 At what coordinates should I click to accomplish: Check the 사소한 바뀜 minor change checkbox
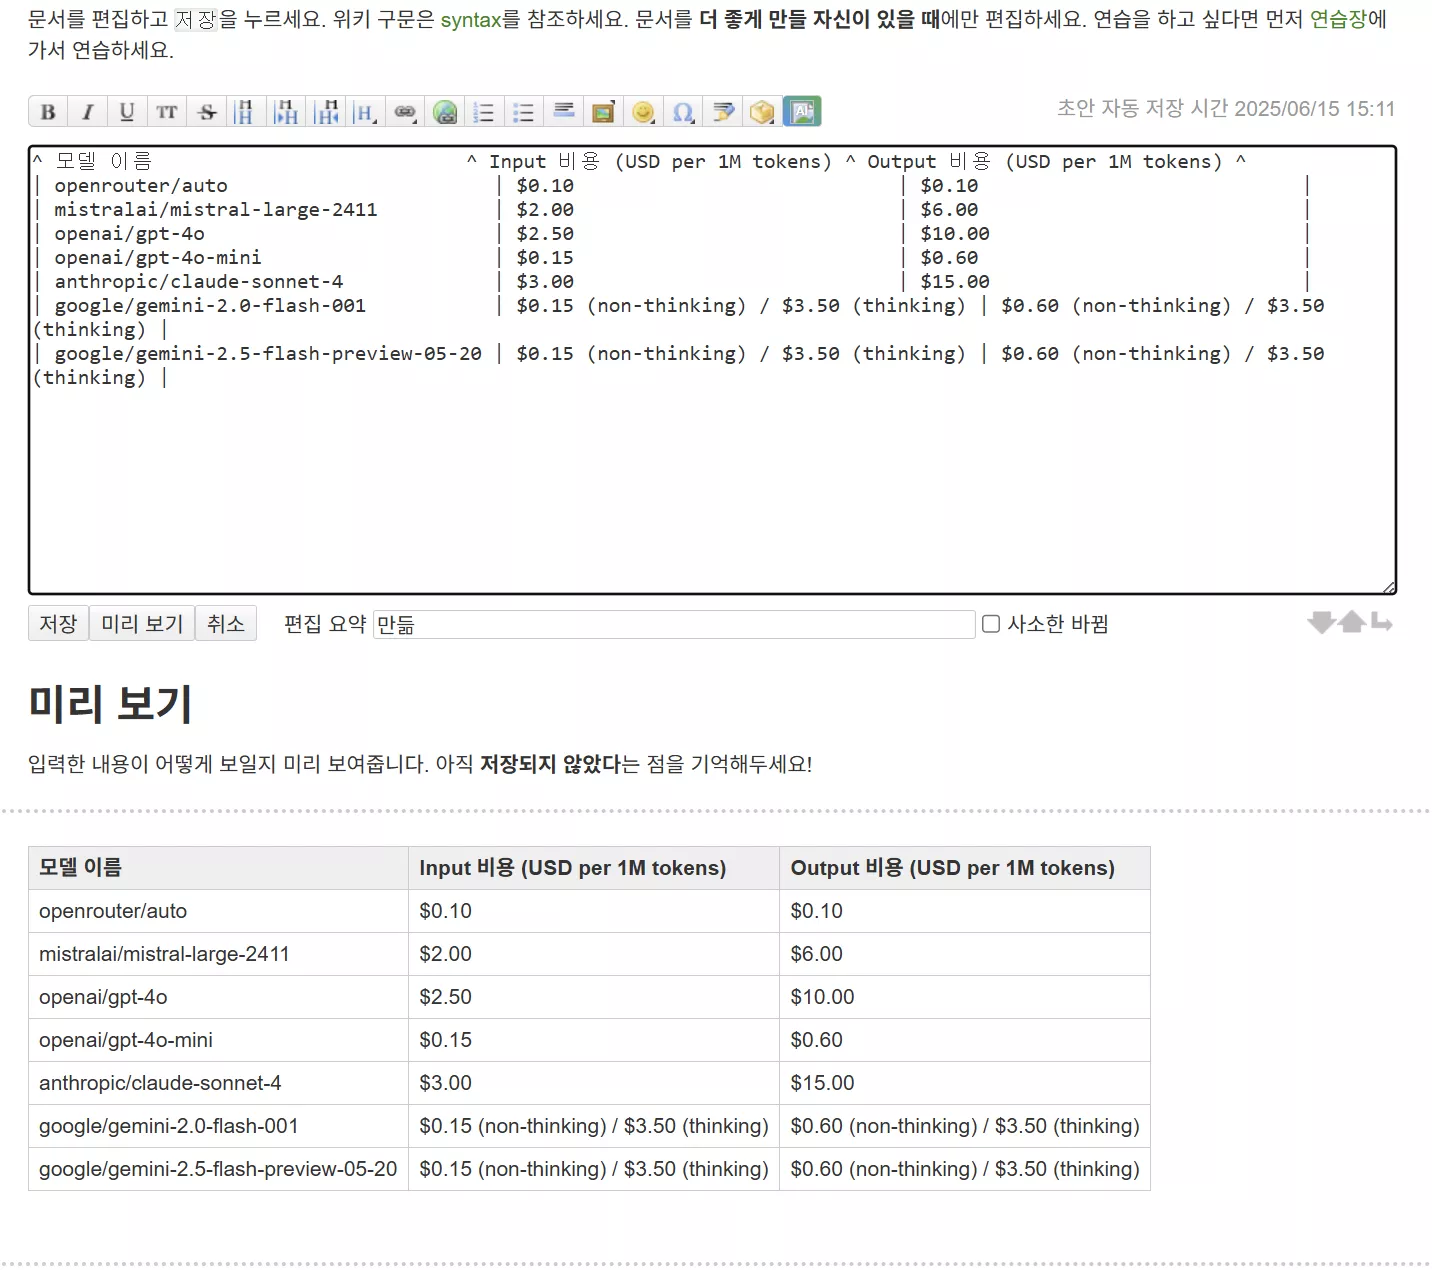tap(991, 624)
